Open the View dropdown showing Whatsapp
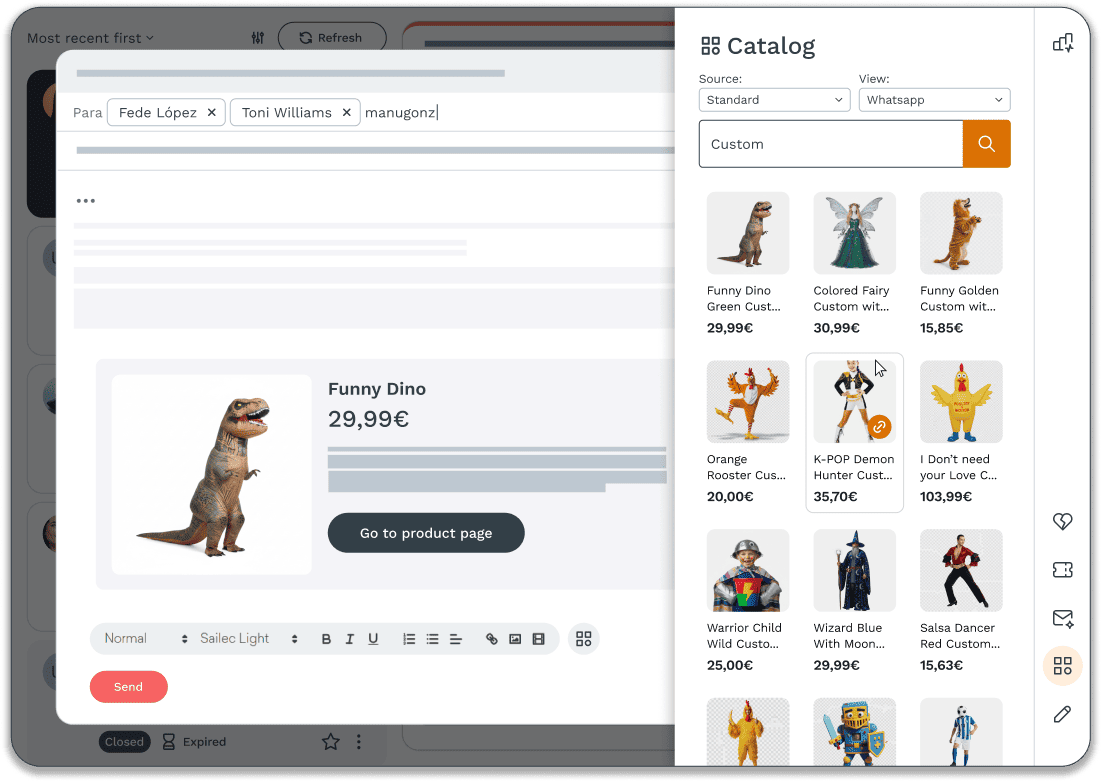 coord(934,100)
